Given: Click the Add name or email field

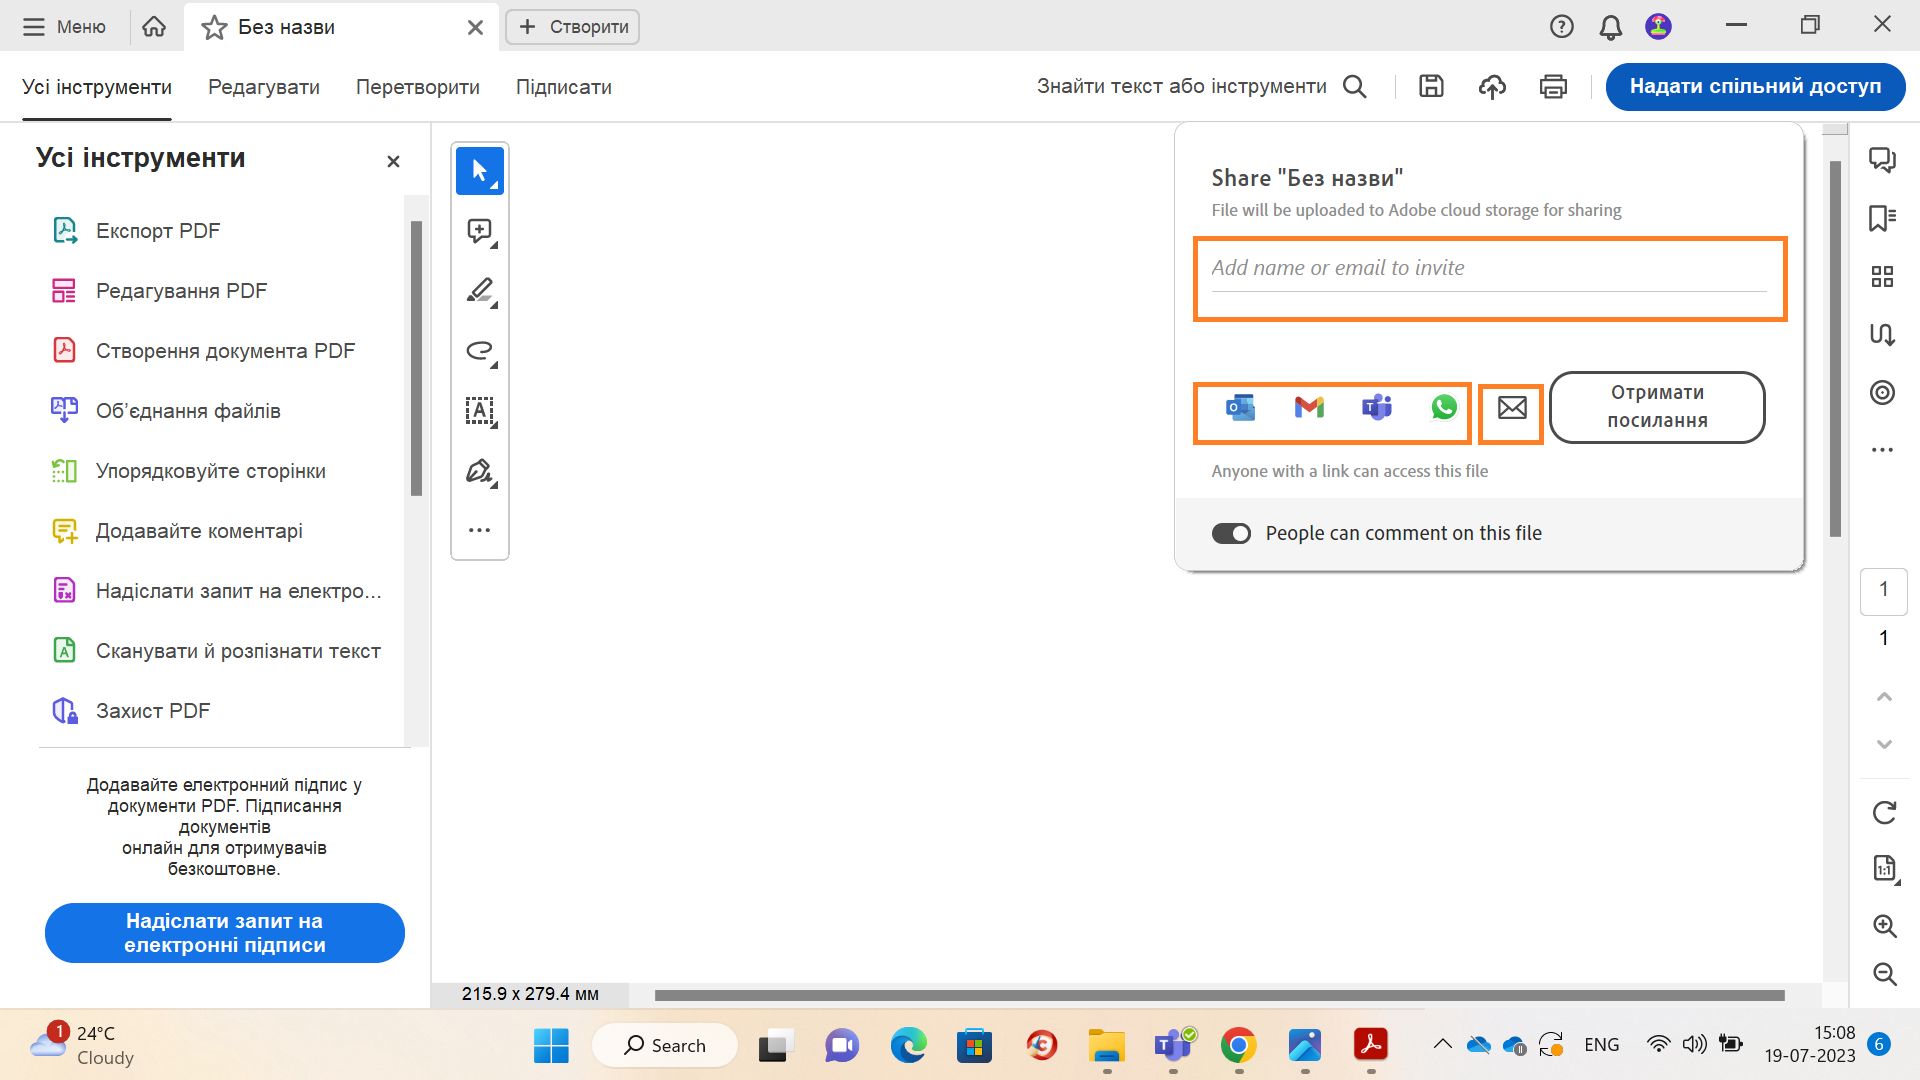Looking at the screenshot, I should [x=1488, y=268].
